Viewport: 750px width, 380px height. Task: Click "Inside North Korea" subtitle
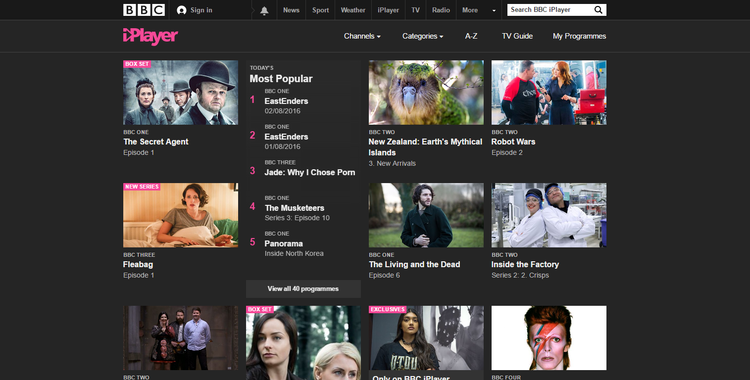(x=294, y=254)
